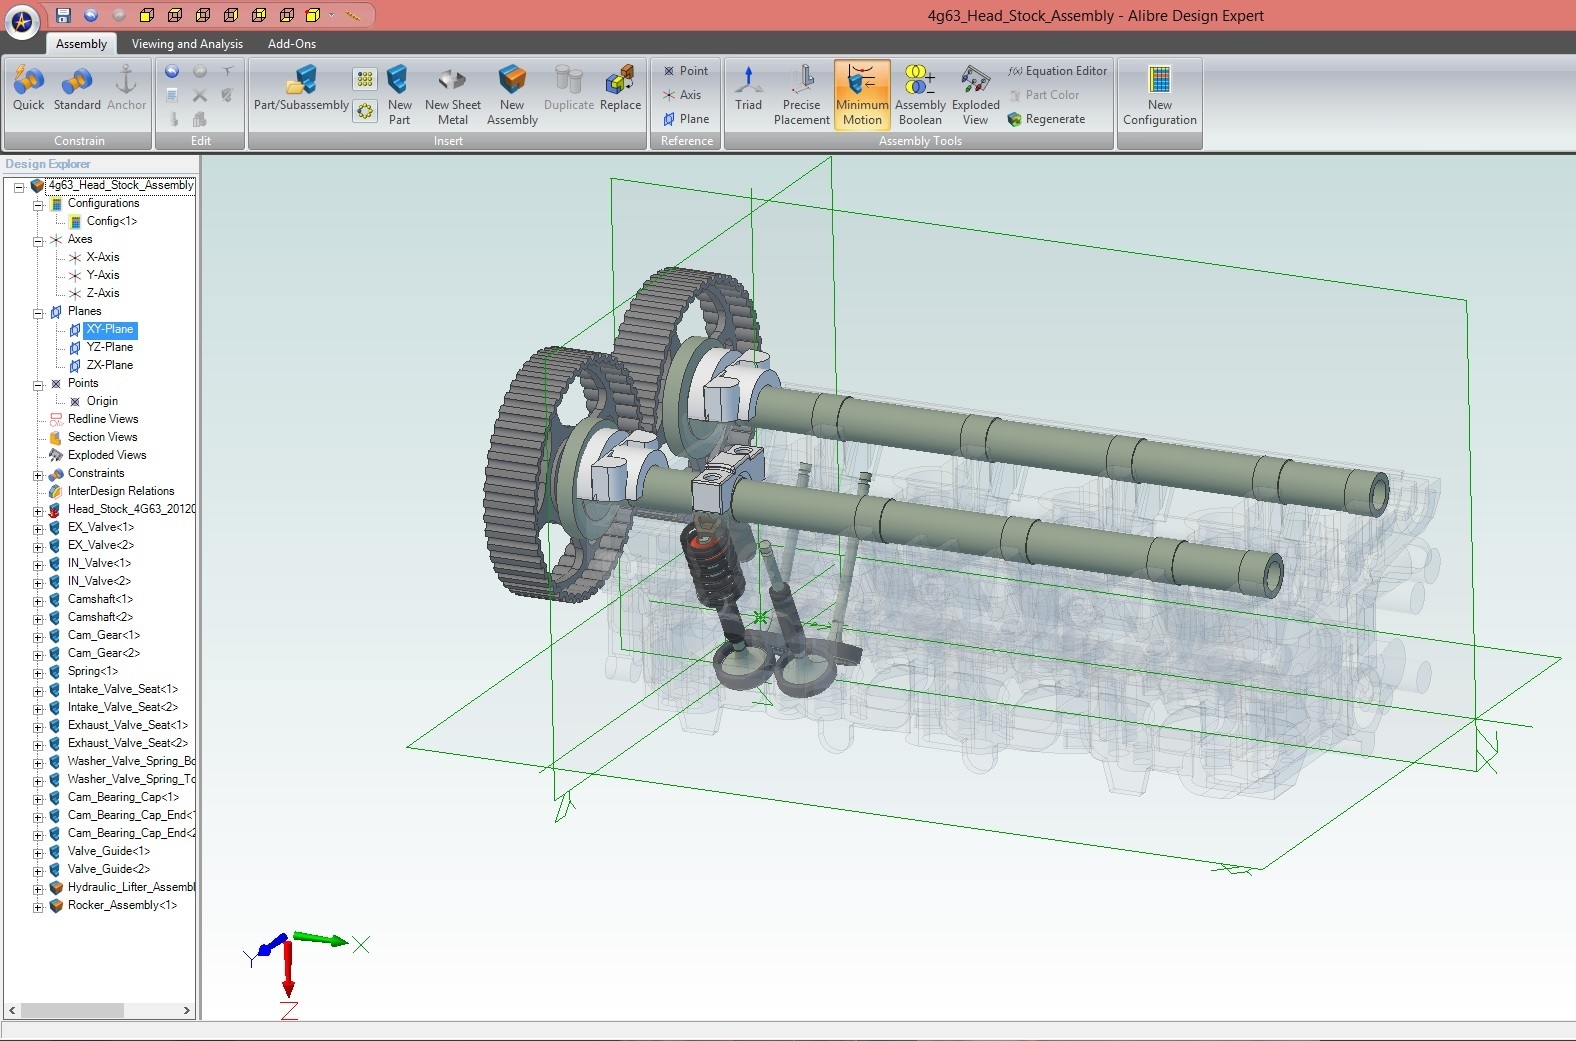Choose the Standard constraint tool
The height and width of the screenshot is (1041, 1576).
(77, 89)
